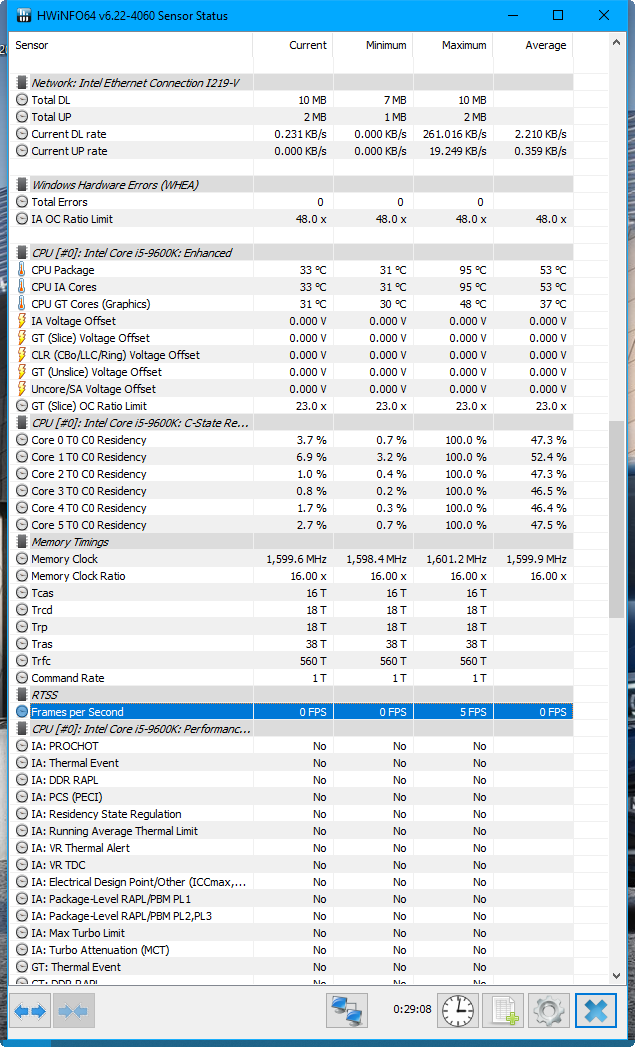Click chip icon of RTSS group
This screenshot has height=1047, width=635.
click(x=22, y=695)
